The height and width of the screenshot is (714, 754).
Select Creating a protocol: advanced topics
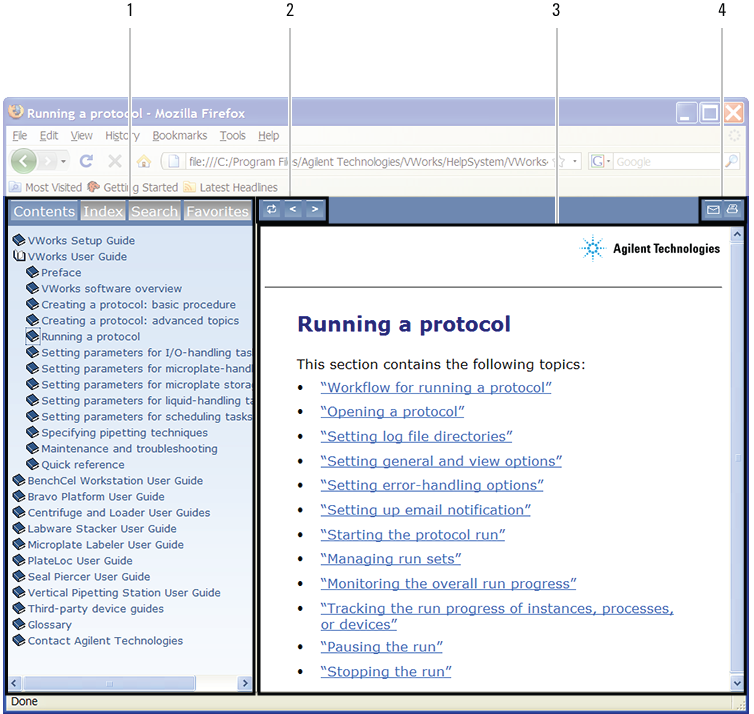click(140, 320)
